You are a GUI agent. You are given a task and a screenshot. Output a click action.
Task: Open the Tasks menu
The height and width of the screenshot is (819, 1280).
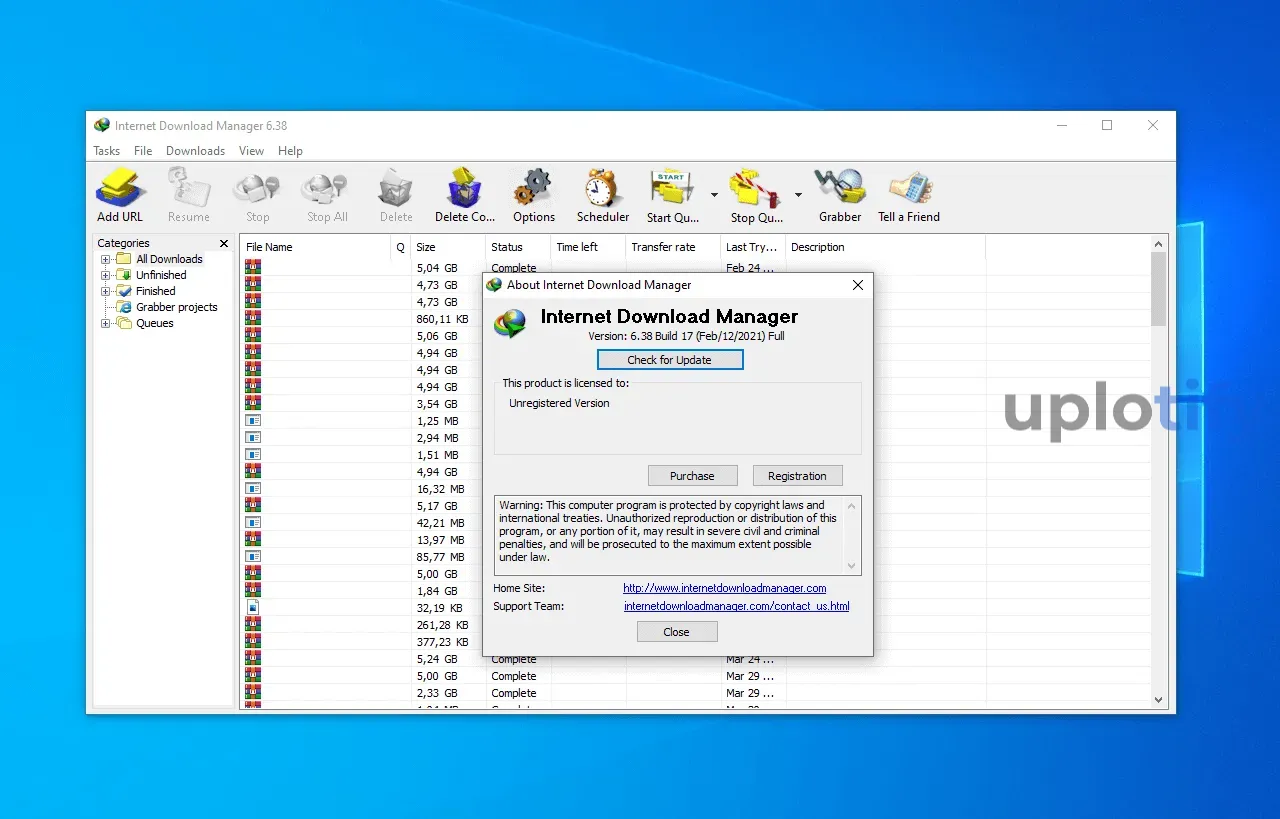[107, 151]
